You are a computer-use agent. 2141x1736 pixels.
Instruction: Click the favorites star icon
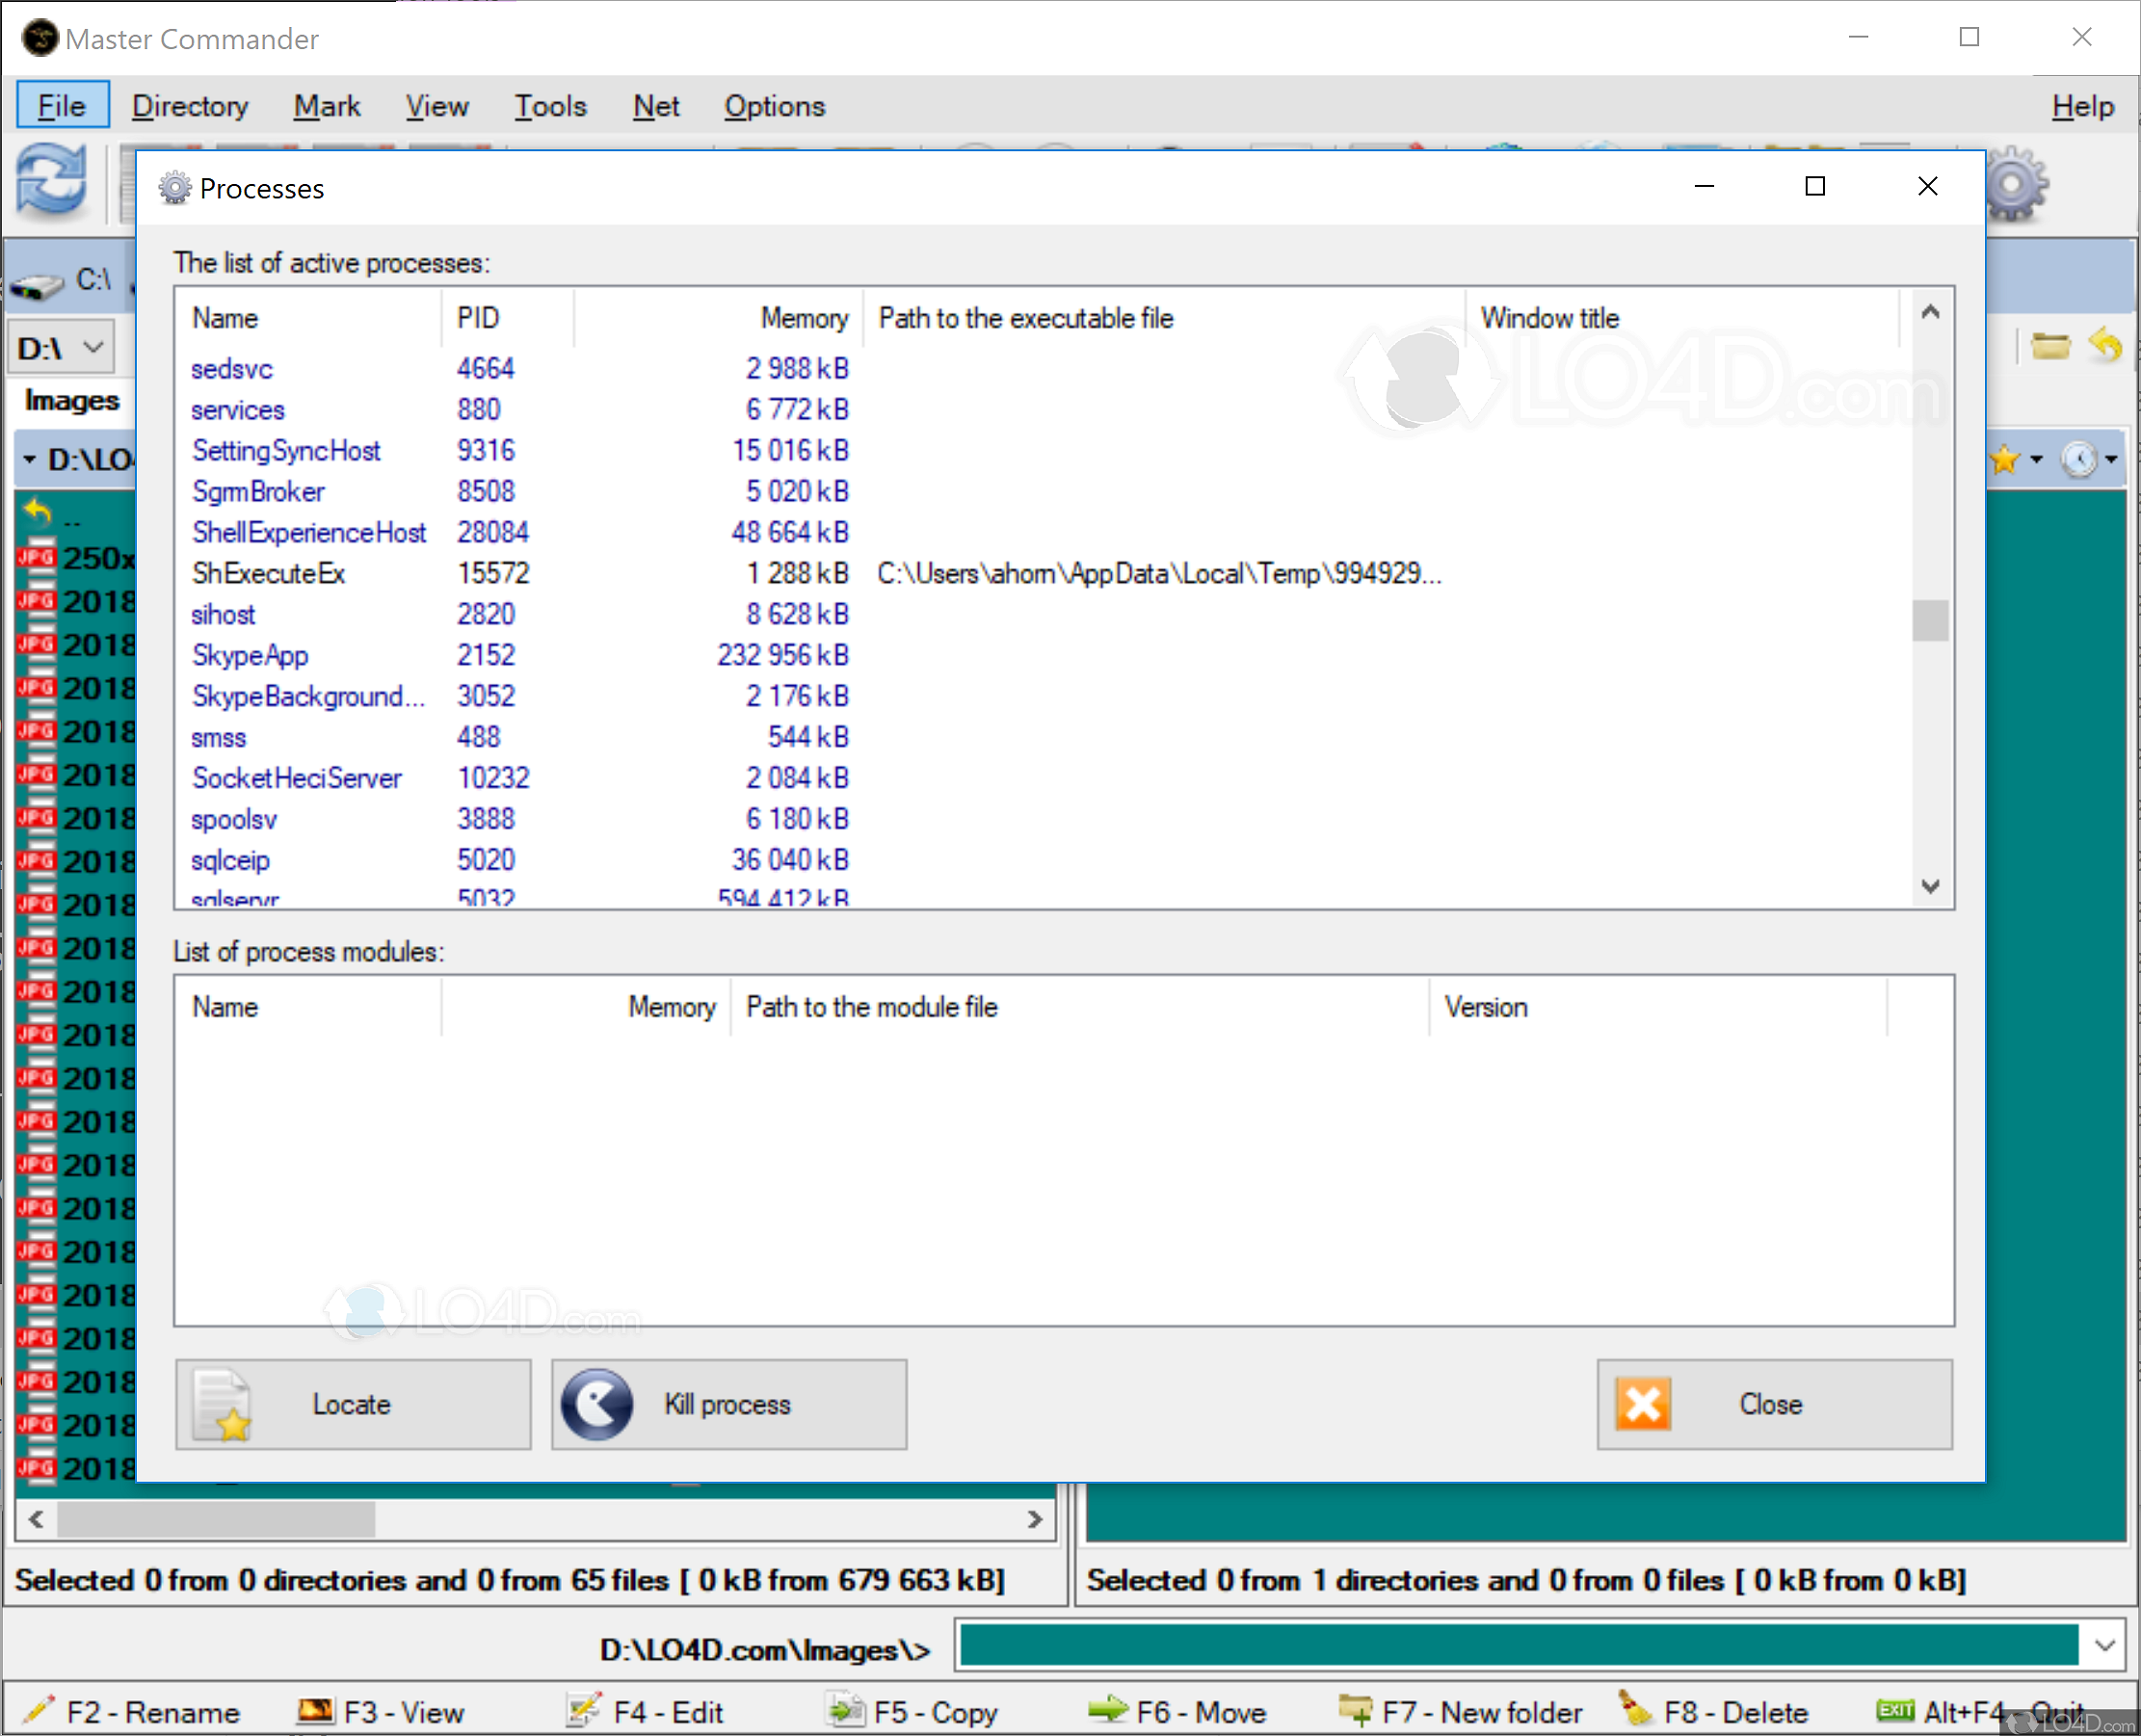2004,459
